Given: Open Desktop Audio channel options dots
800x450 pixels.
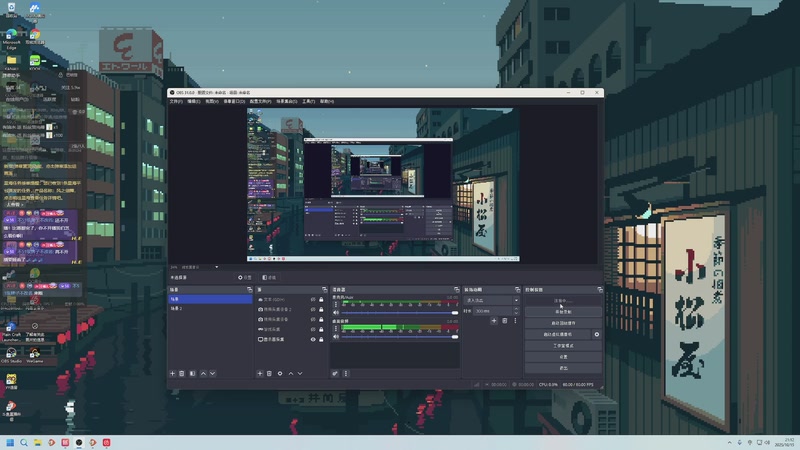Looking at the screenshot, I should tap(336, 328).
